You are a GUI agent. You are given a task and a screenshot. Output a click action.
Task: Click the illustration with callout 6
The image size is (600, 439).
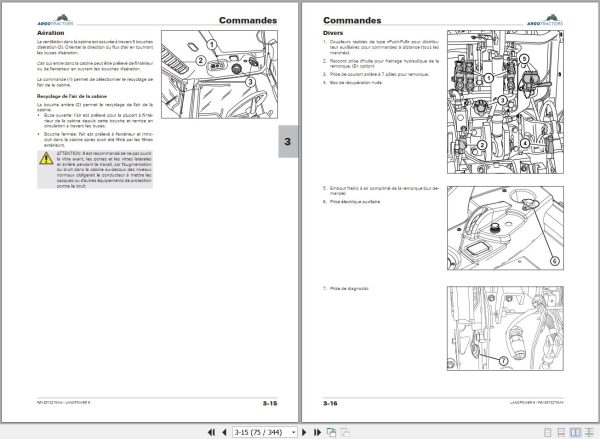pyautogui.click(x=505, y=228)
